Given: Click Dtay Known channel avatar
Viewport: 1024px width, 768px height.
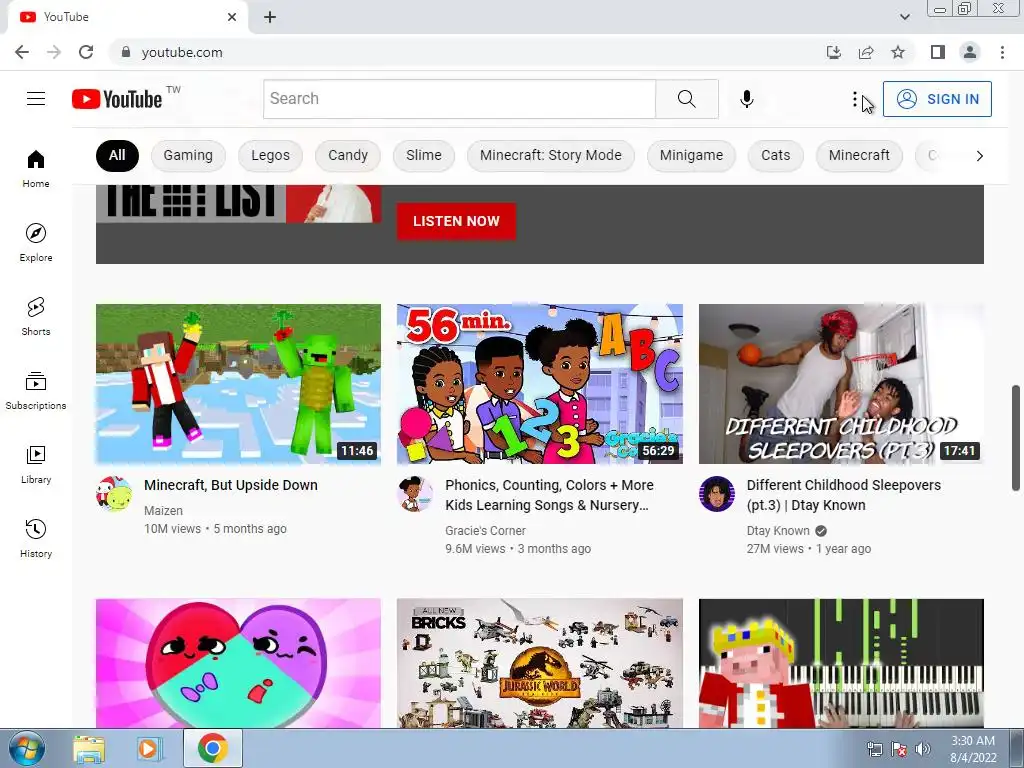Looking at the screenshot, I should 716,494.
